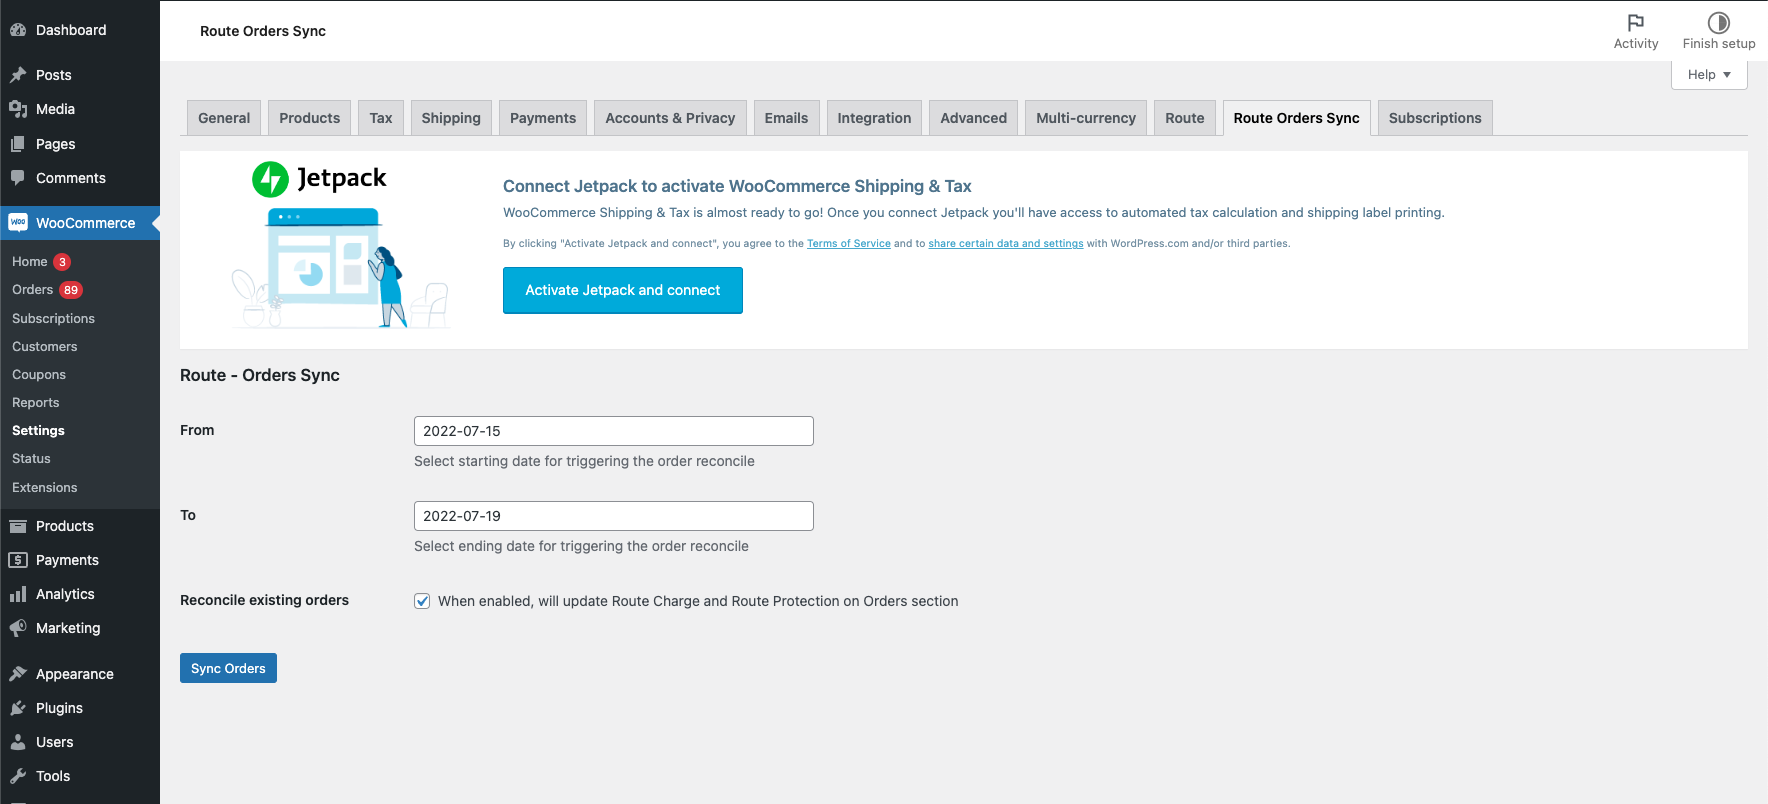This screenshot has width=1768, height=804.
Task: Click the From date input field
Action: pos(613,431)
